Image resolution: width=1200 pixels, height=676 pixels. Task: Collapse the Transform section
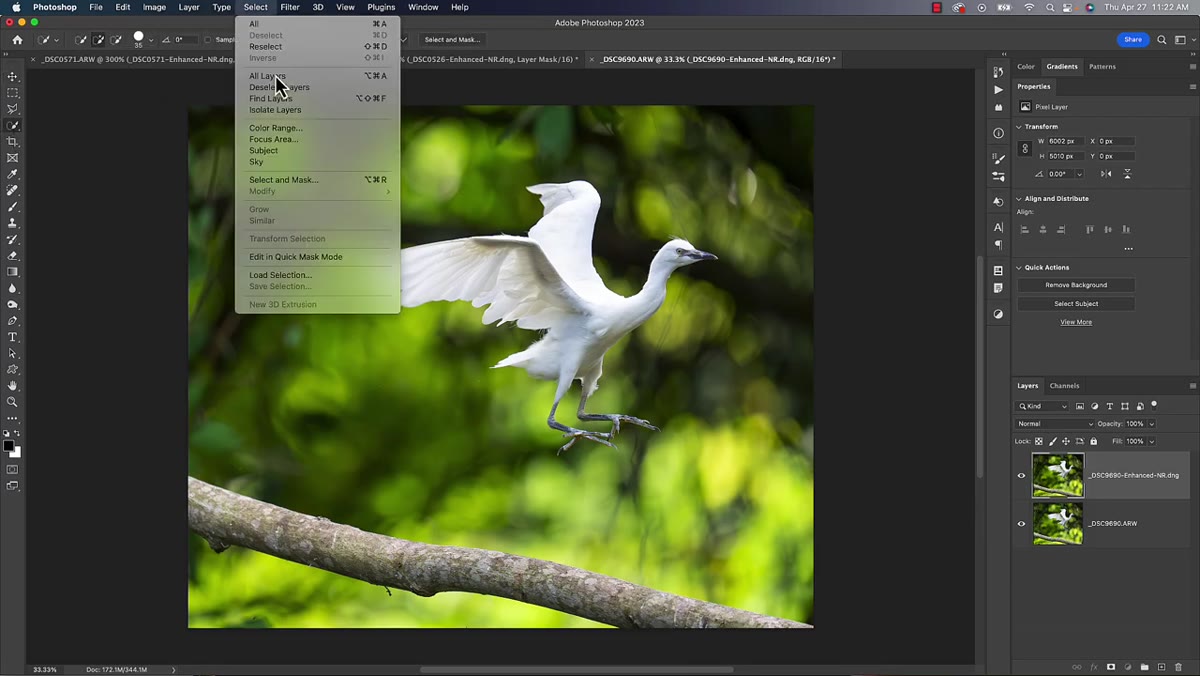pos(1019,127)
